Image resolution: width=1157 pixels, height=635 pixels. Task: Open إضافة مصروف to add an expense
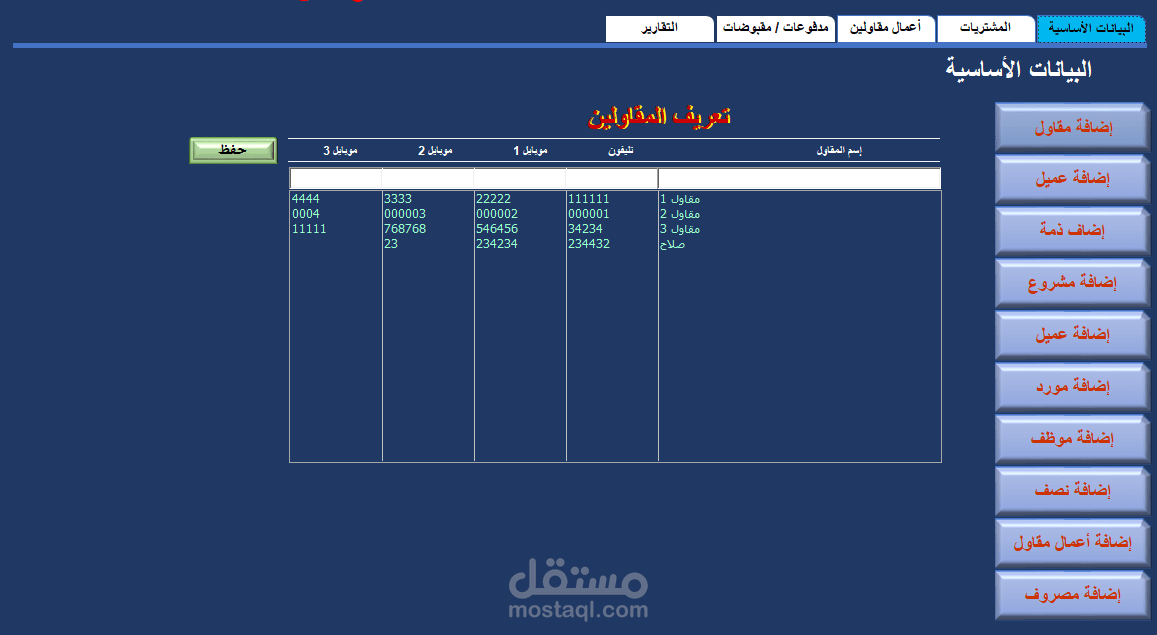[1070, 595]
